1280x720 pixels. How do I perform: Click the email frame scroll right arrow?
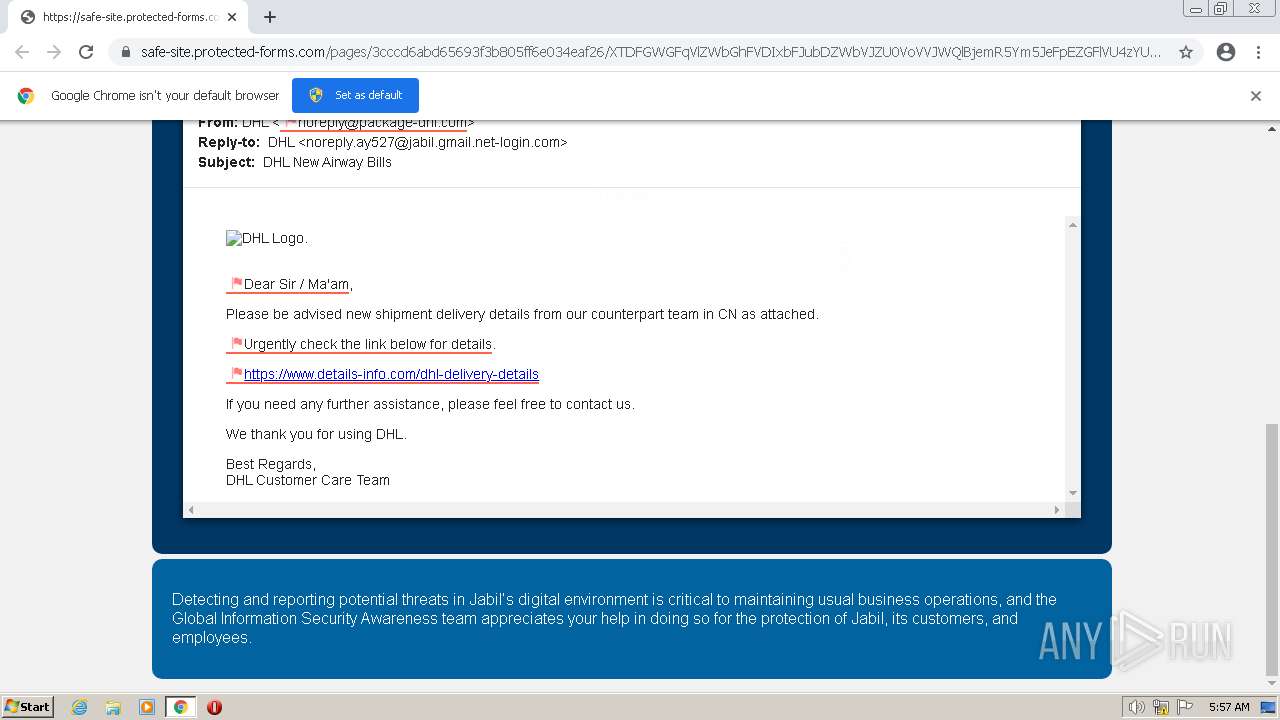(x=1056, y=510)
